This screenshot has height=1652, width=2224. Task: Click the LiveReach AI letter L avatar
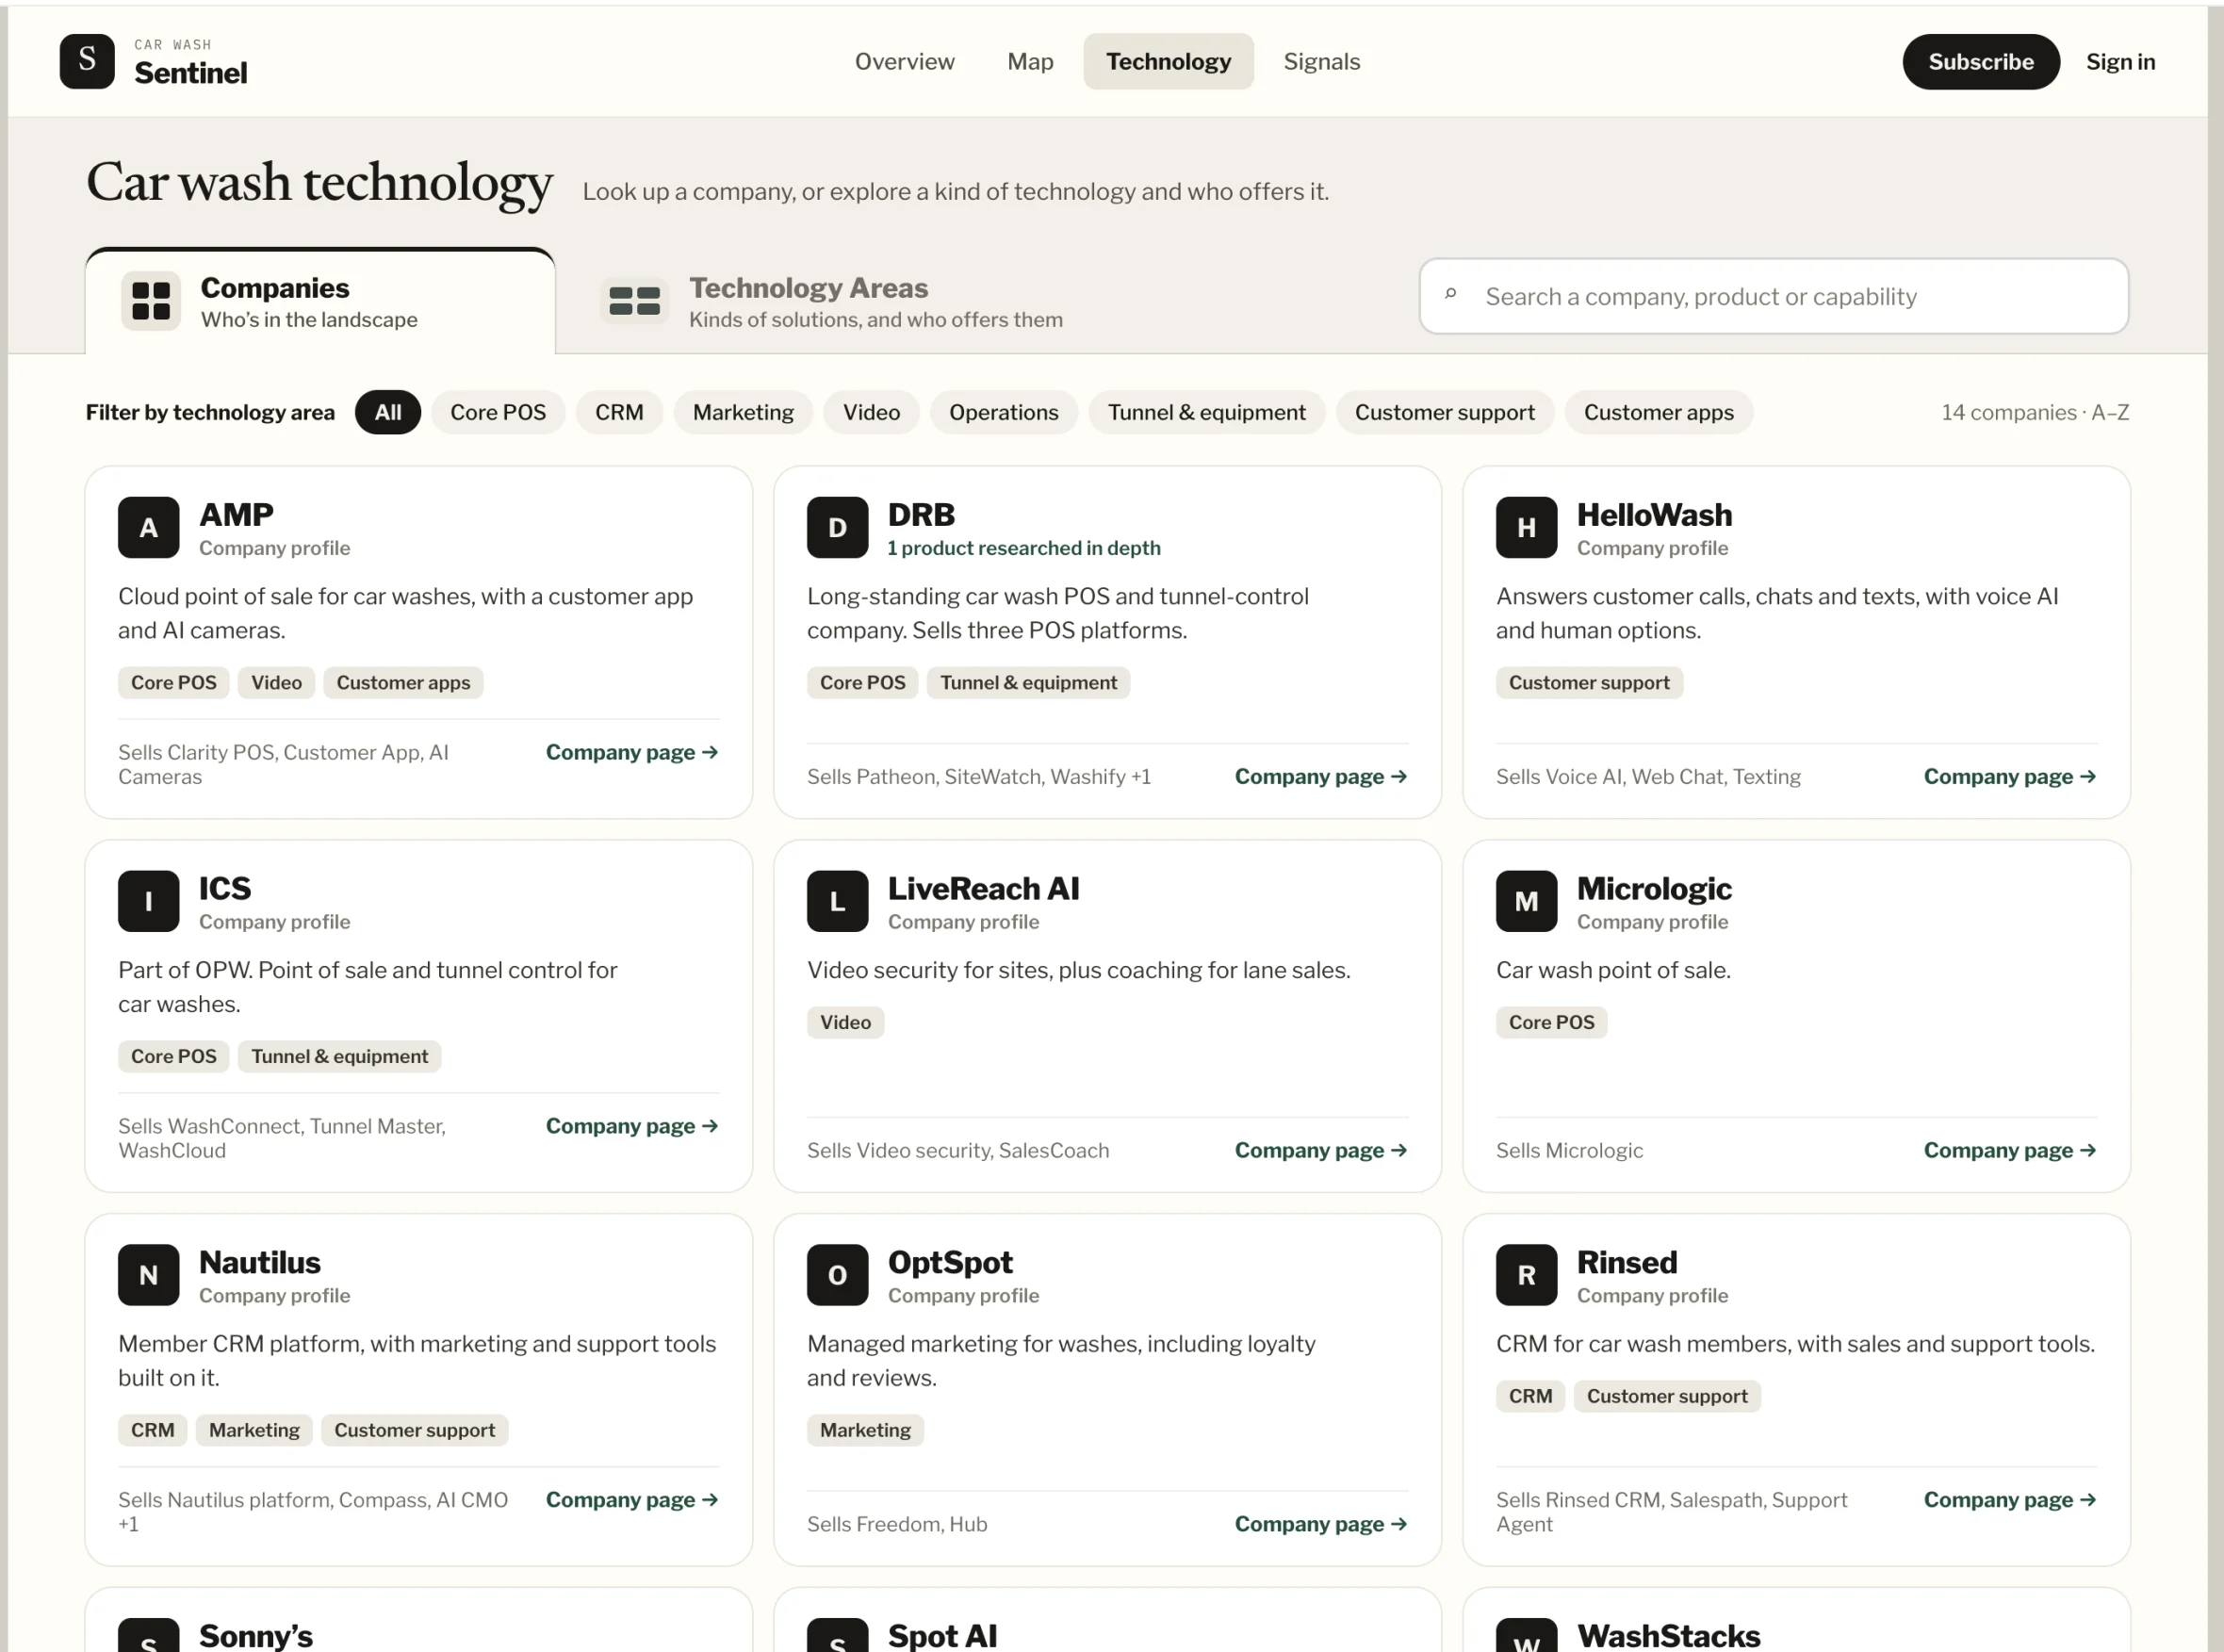(x=837, y=901)
